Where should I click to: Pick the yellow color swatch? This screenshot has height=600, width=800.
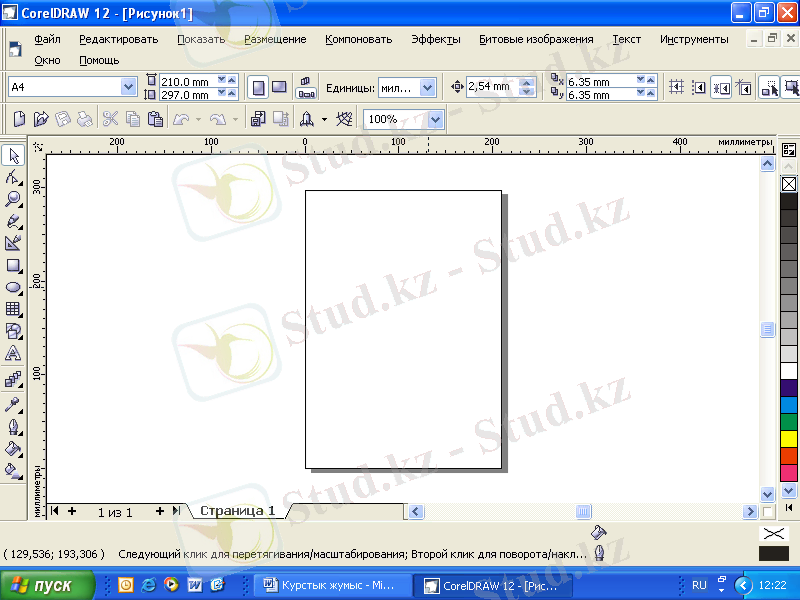pyautogui.click(x=789, y=439)
